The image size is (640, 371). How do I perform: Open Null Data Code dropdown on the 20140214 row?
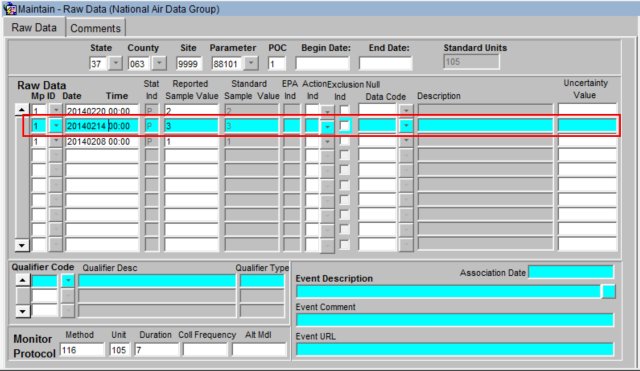406,126
